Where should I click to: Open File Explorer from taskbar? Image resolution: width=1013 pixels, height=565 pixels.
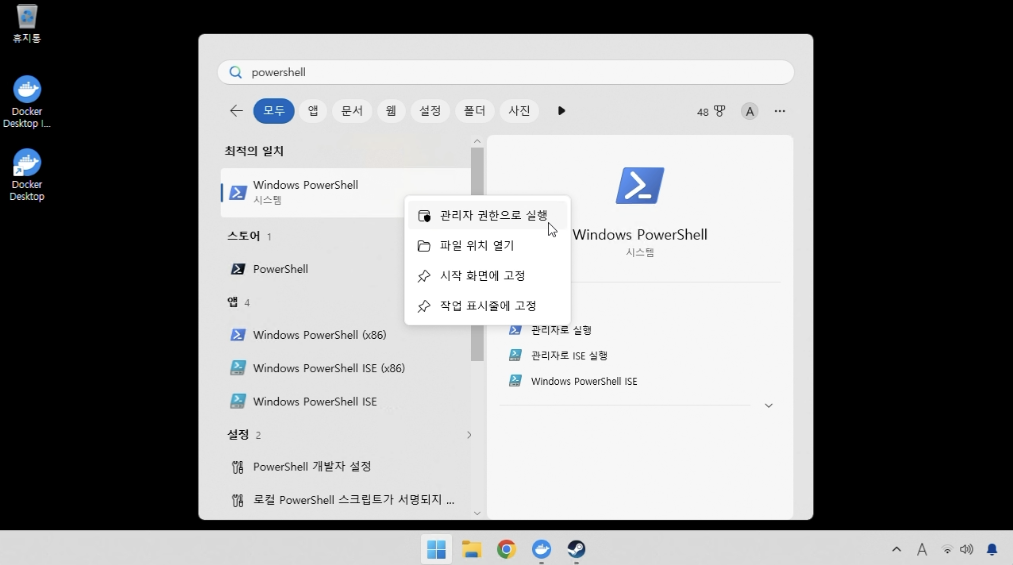click(472, 550)
